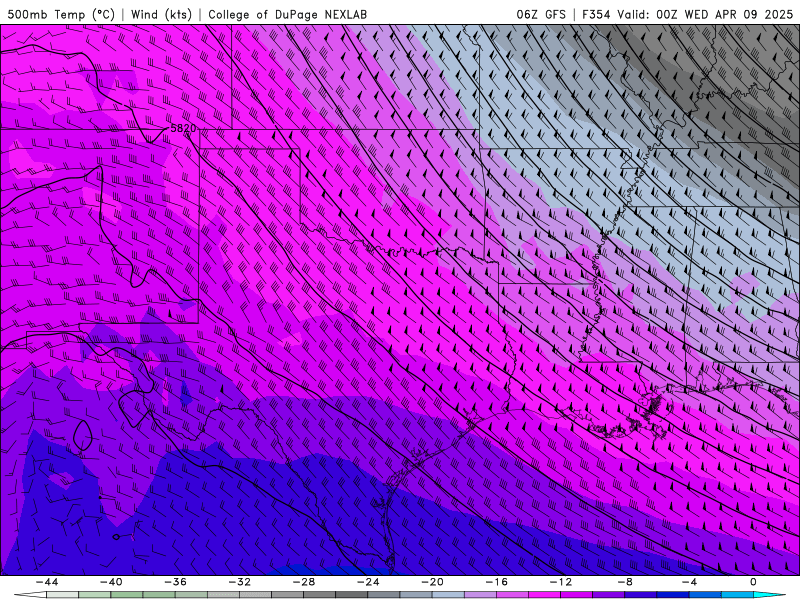This screenshot has width=800, height=600.
Task: Click the "-28" color scale label
Action: (x=304, y=582)
